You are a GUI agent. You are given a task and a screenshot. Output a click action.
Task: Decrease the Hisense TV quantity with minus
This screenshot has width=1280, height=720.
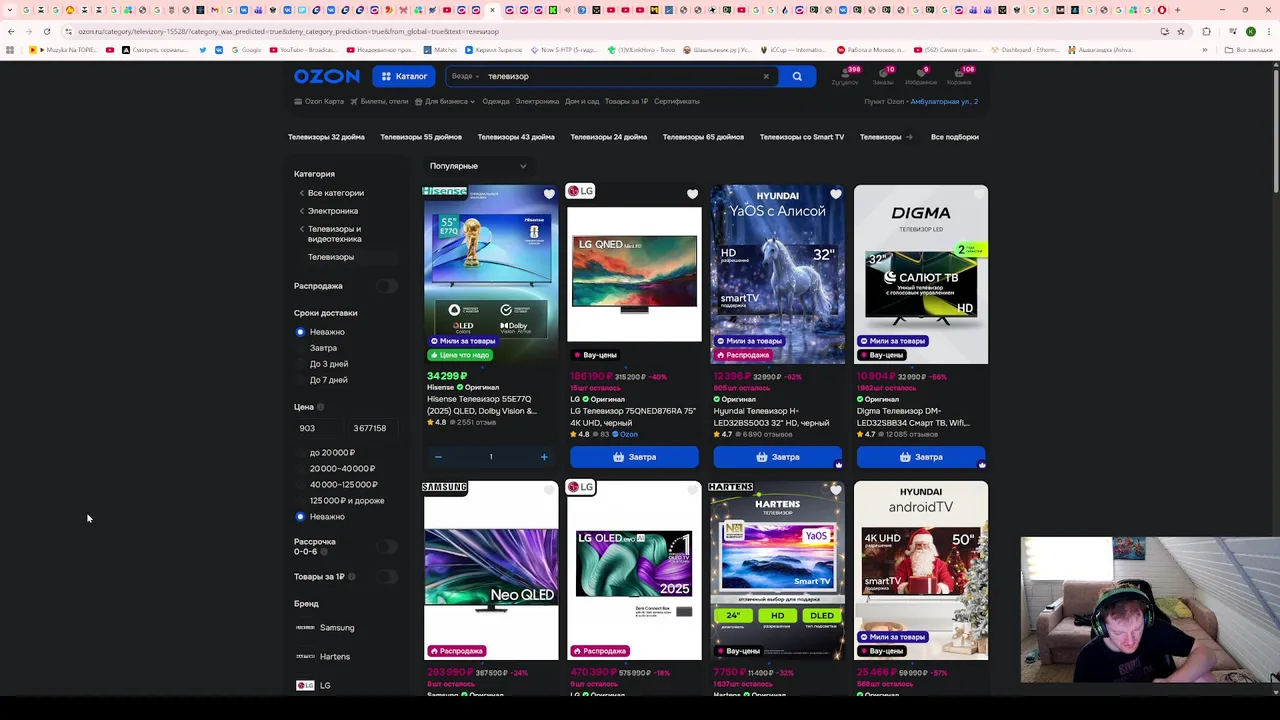pos(438,457)
